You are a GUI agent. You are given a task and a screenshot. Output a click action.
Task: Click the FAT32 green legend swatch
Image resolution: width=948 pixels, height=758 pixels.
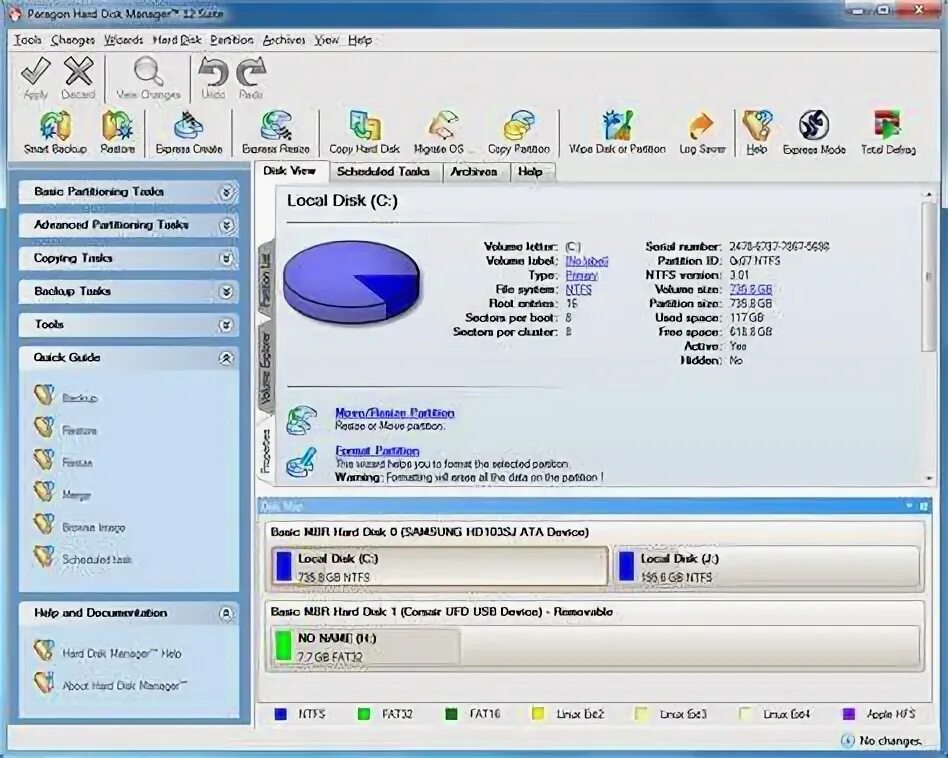364,714
